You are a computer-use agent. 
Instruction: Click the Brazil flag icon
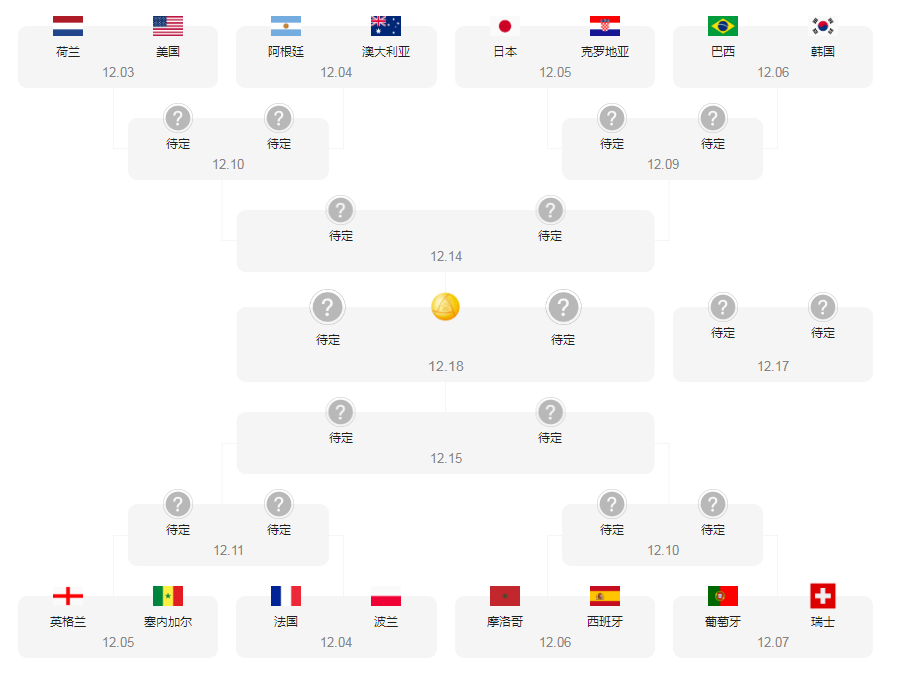point(723,26)
